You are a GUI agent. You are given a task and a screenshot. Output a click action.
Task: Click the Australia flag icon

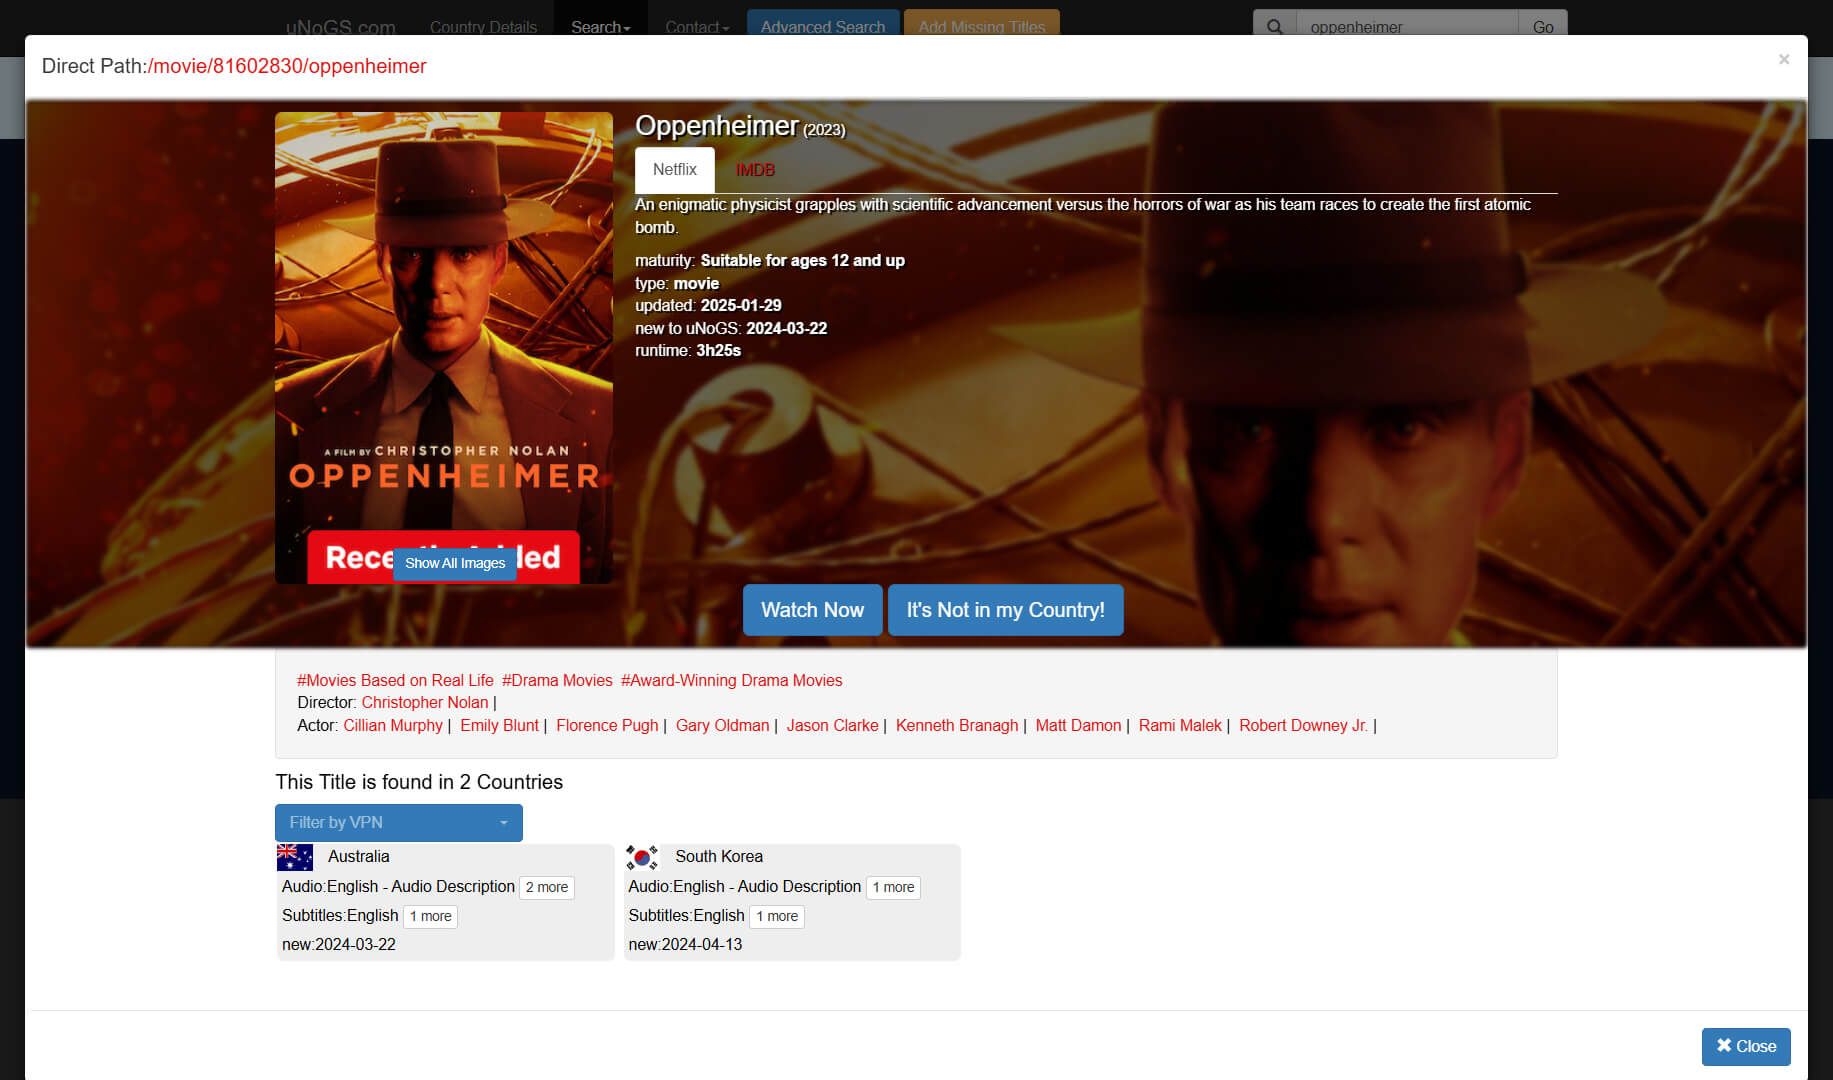click(x=295, y=857)
